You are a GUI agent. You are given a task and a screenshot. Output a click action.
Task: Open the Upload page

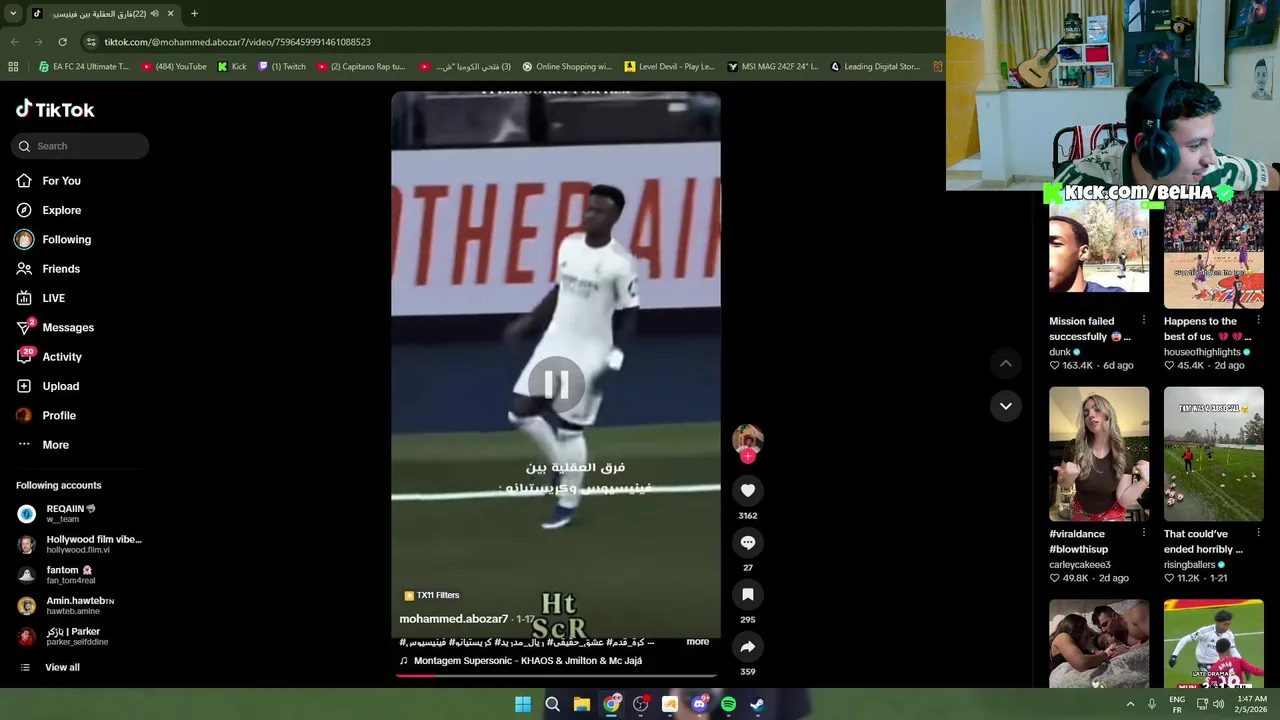(x=60, y=386)
